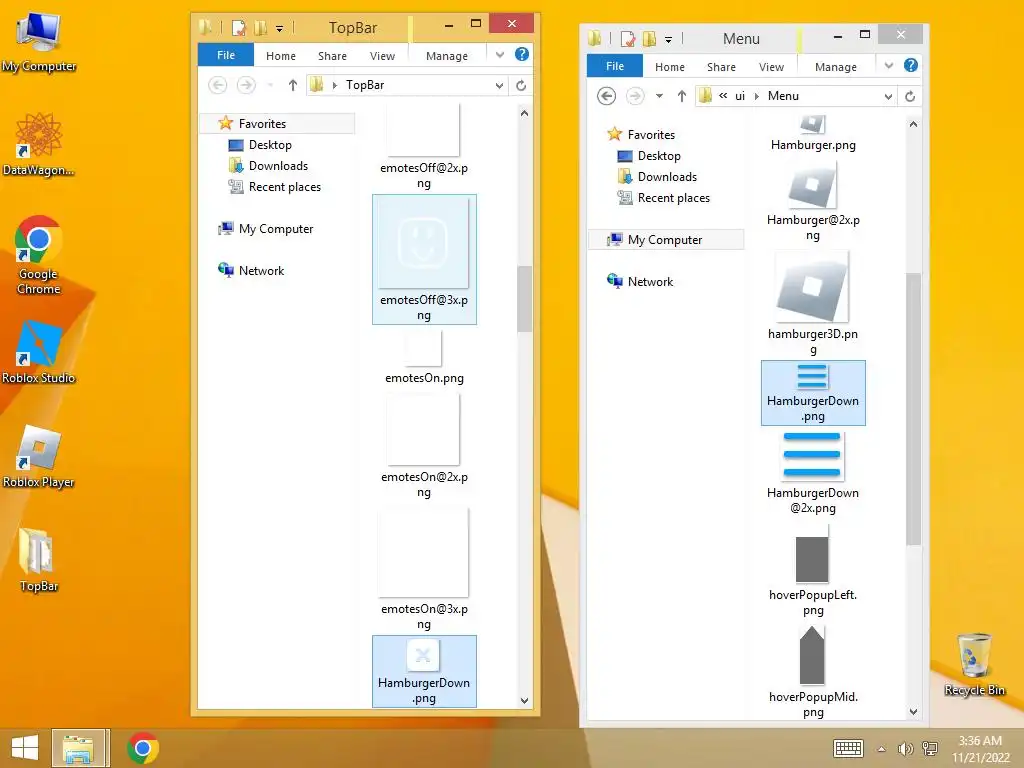This screenshot has width=1024, height=768.
Task: Click Properties quick-access icon in TopBar title bar
Action: coord(238,27)
